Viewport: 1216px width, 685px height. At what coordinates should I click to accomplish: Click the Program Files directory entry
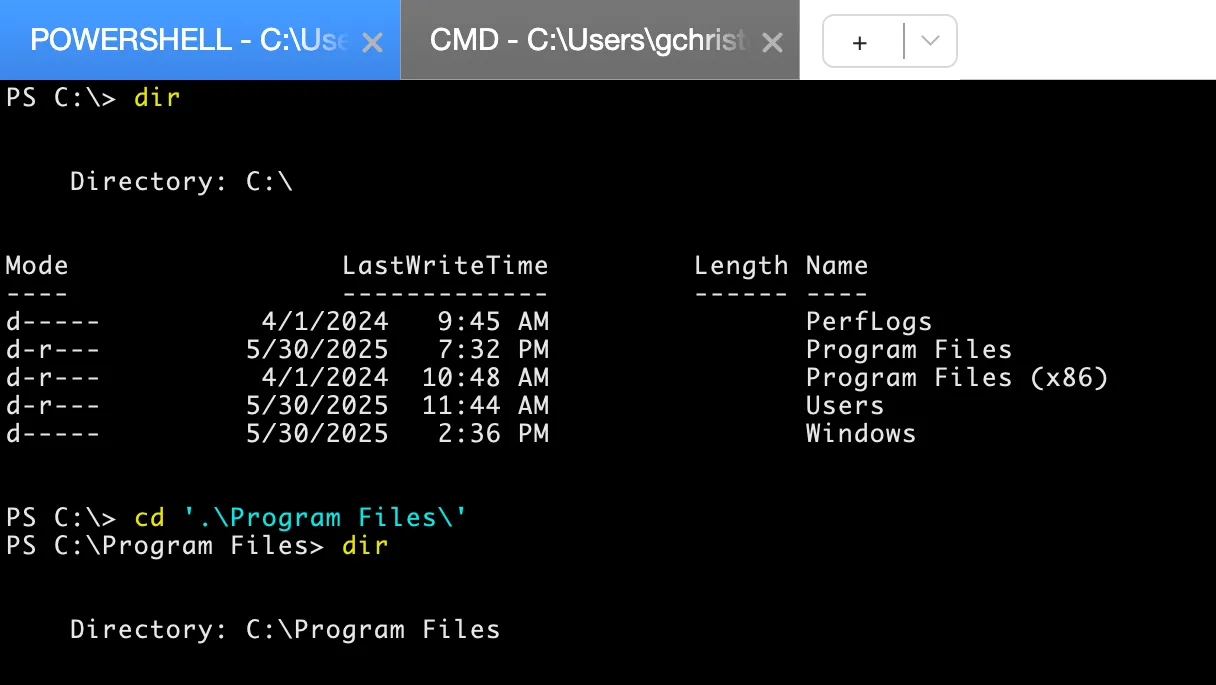pos(908,349)
